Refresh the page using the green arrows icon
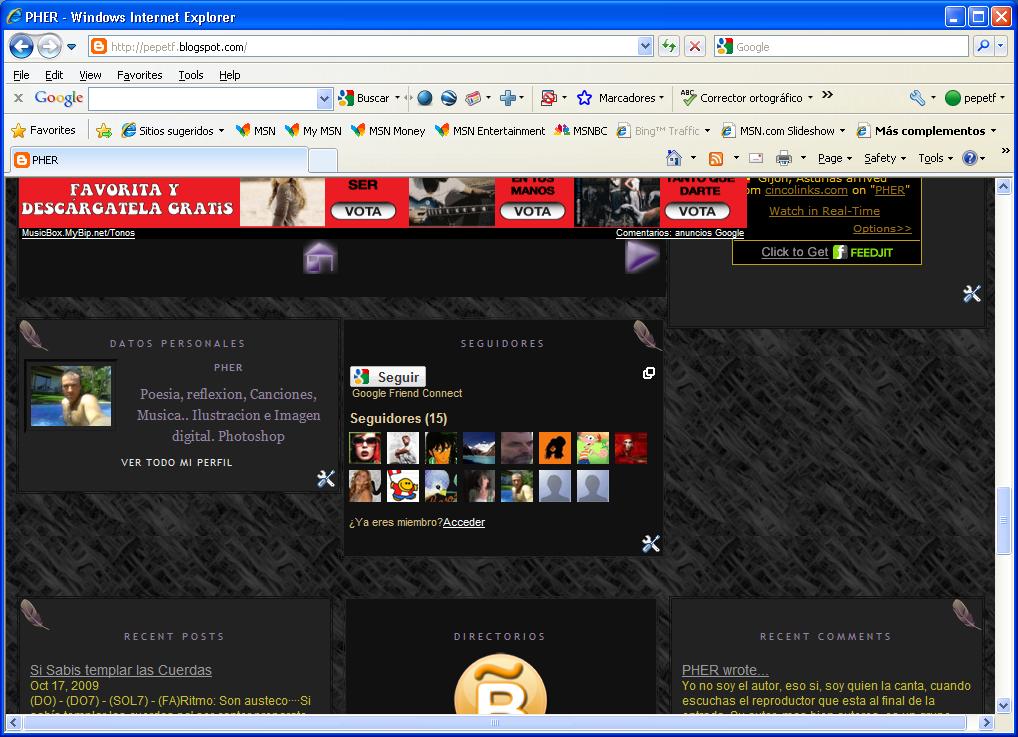This screenshot has width=1018, height=737. point(669,46)
